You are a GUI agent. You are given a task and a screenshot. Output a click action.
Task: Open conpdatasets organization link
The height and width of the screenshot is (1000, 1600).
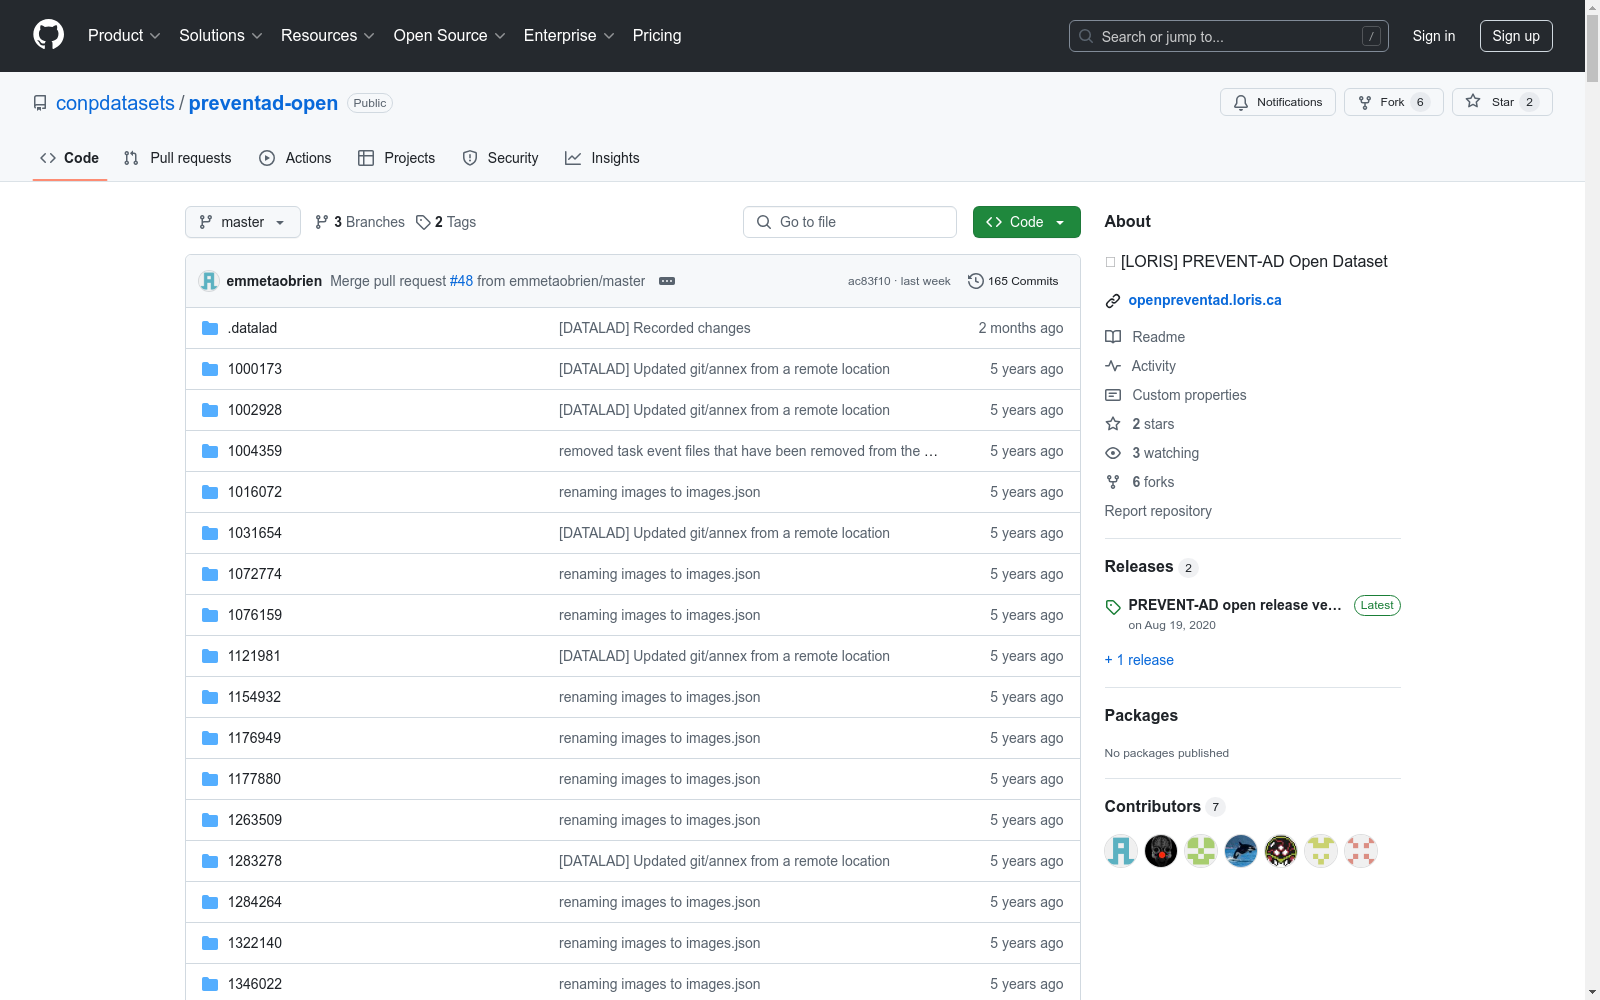click(x=115, y=103)
